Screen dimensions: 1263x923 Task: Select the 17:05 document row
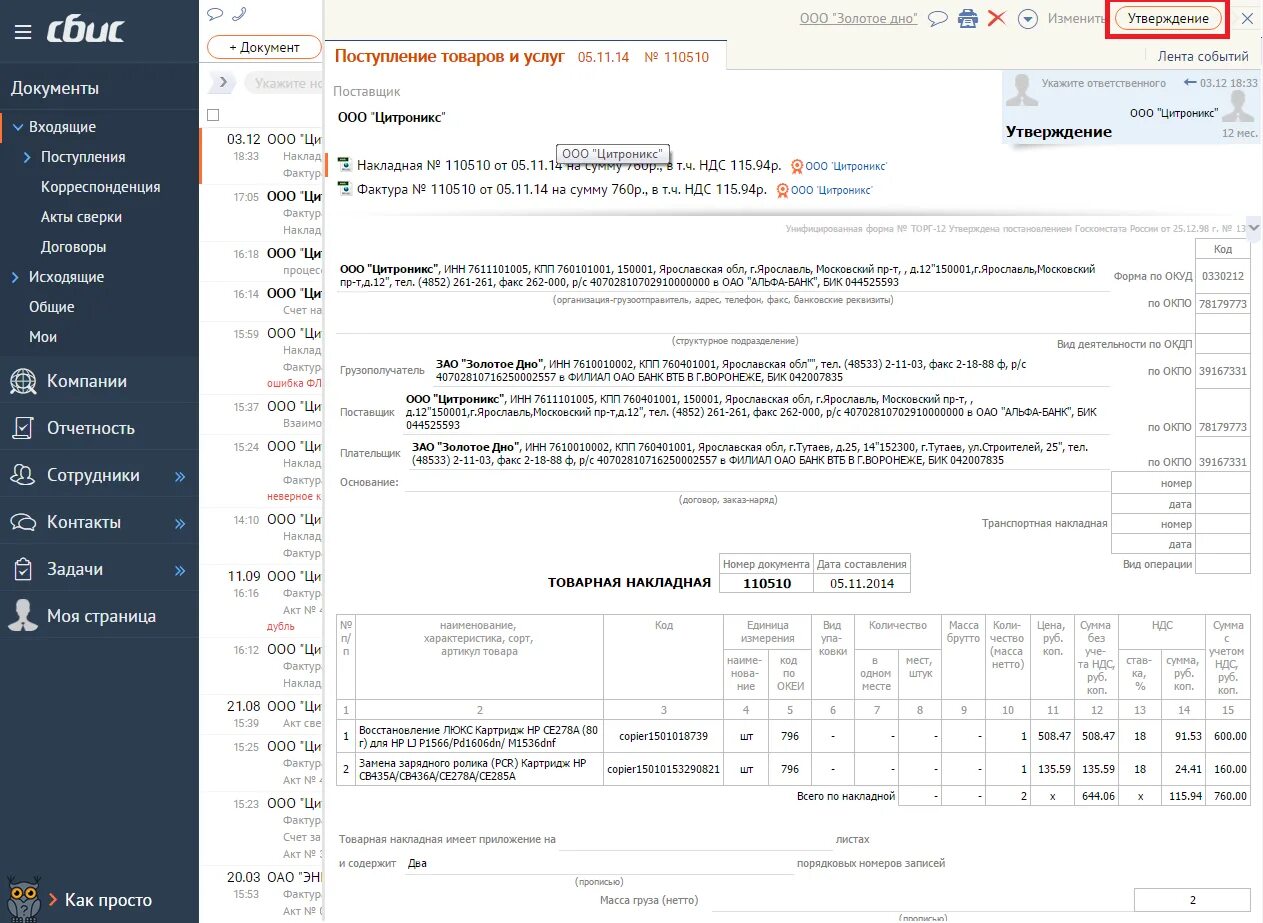coord(262,213)
